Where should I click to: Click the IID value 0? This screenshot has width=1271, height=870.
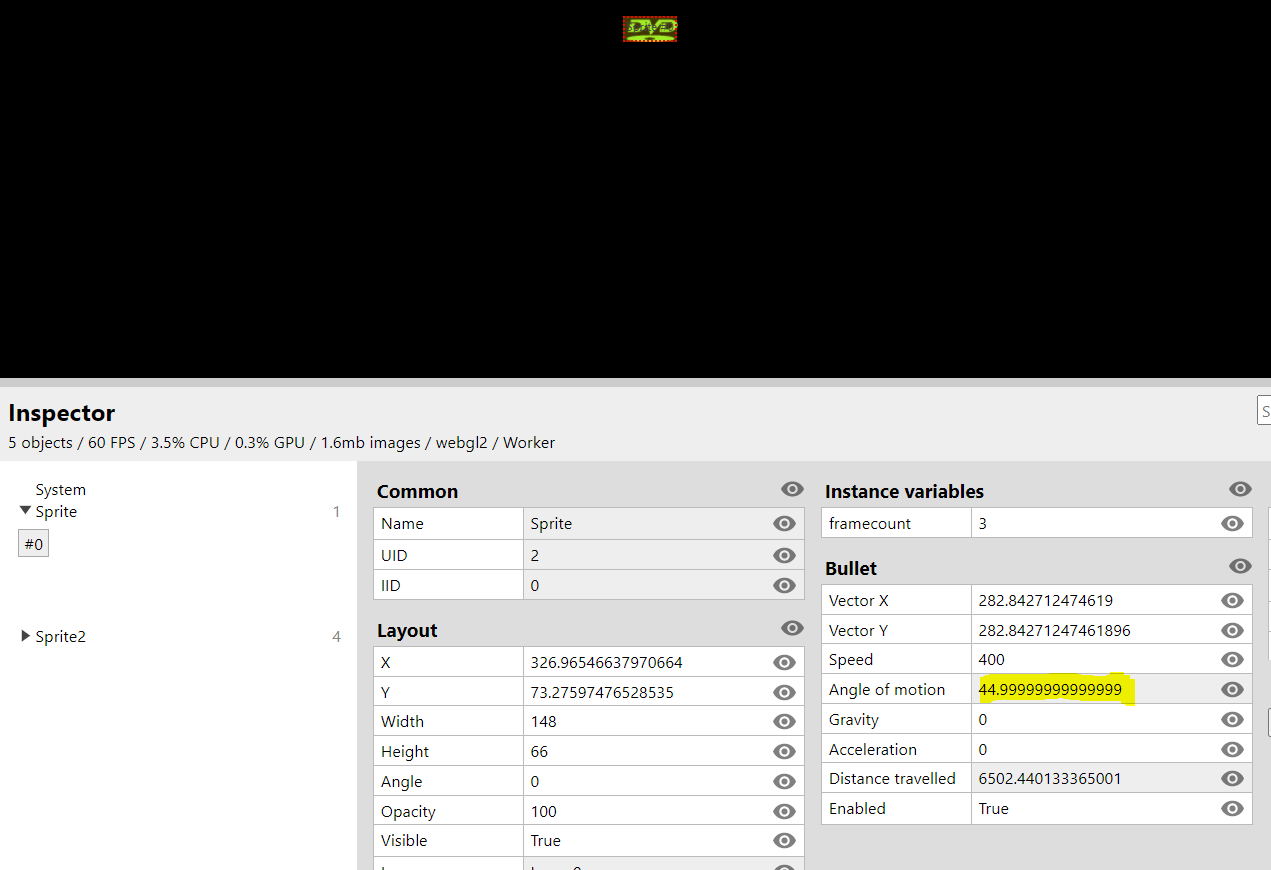535,585
